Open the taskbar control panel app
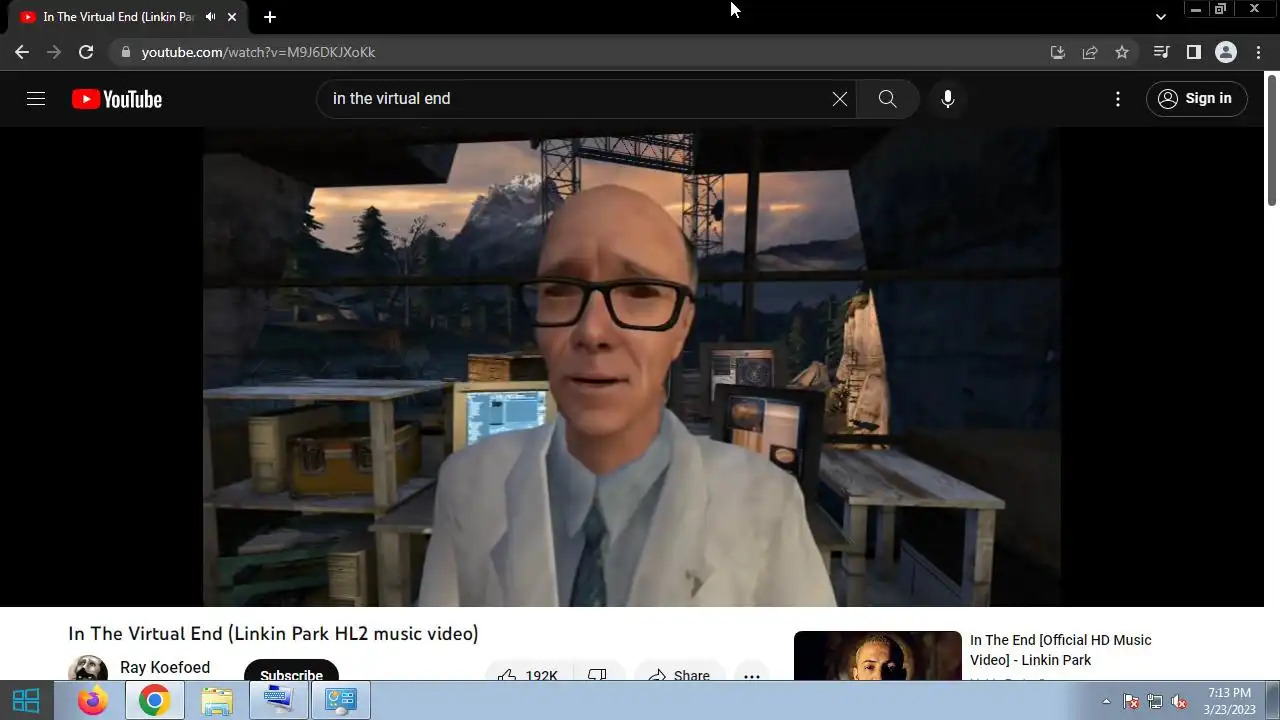Image resolution: width=1280 pixels, height=720 pixels. 341,701
